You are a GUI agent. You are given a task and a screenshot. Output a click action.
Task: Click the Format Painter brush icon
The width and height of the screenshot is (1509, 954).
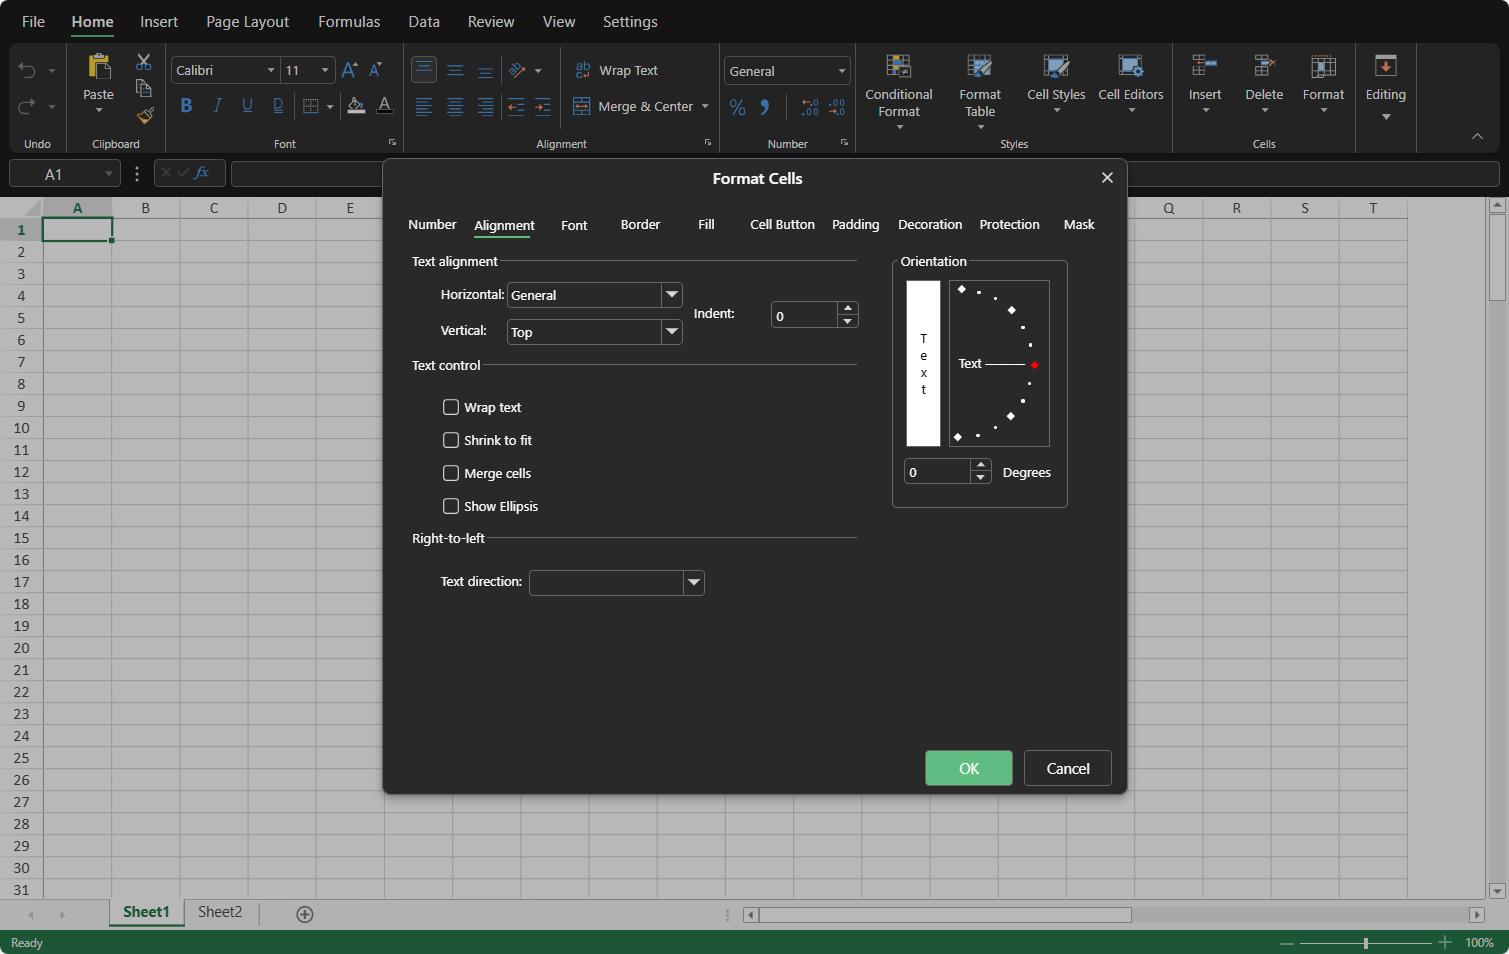pos(145,116)
